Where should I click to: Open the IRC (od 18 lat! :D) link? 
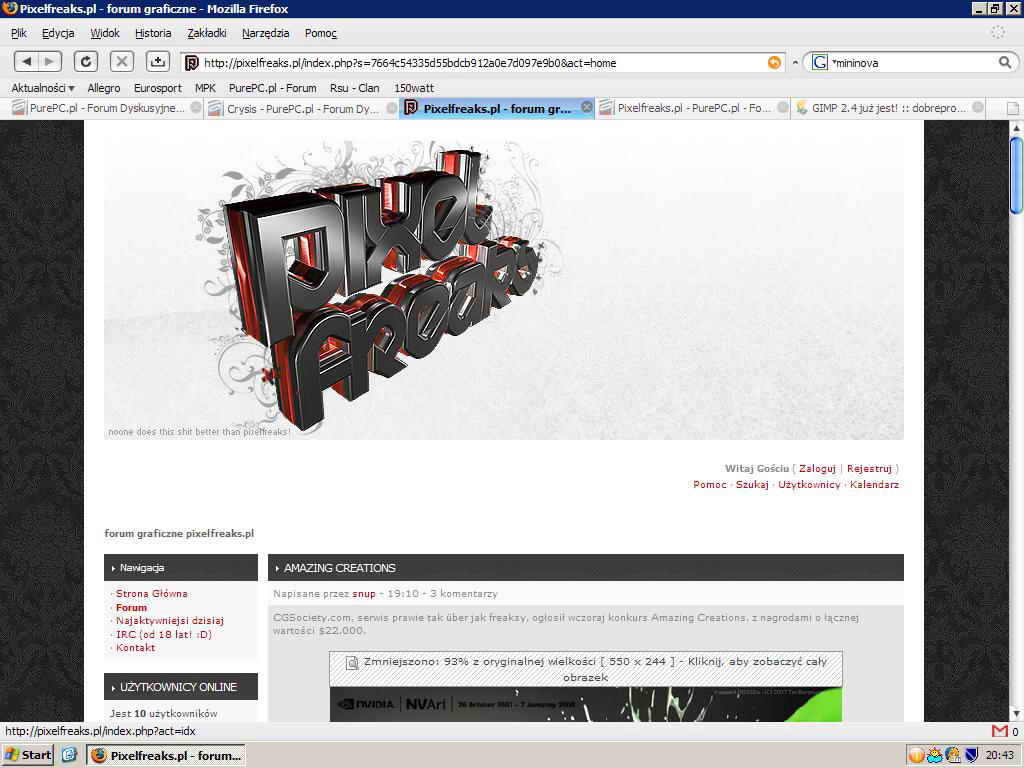tap(164, 634)
